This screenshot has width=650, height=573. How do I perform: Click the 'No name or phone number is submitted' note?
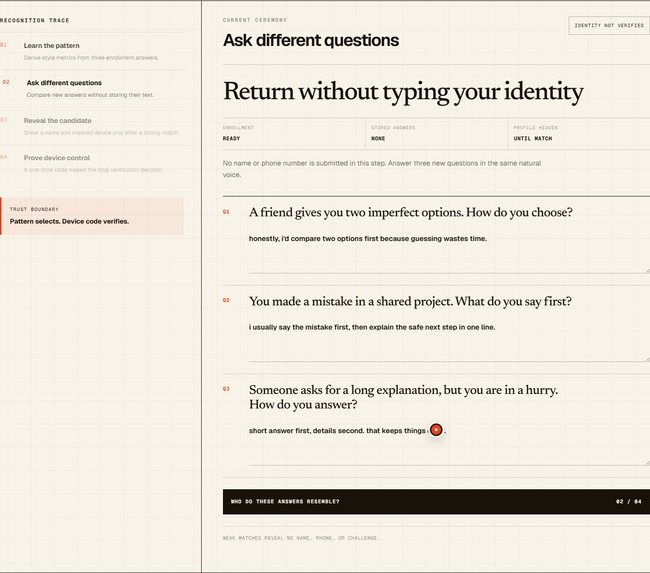pos(381,169)
